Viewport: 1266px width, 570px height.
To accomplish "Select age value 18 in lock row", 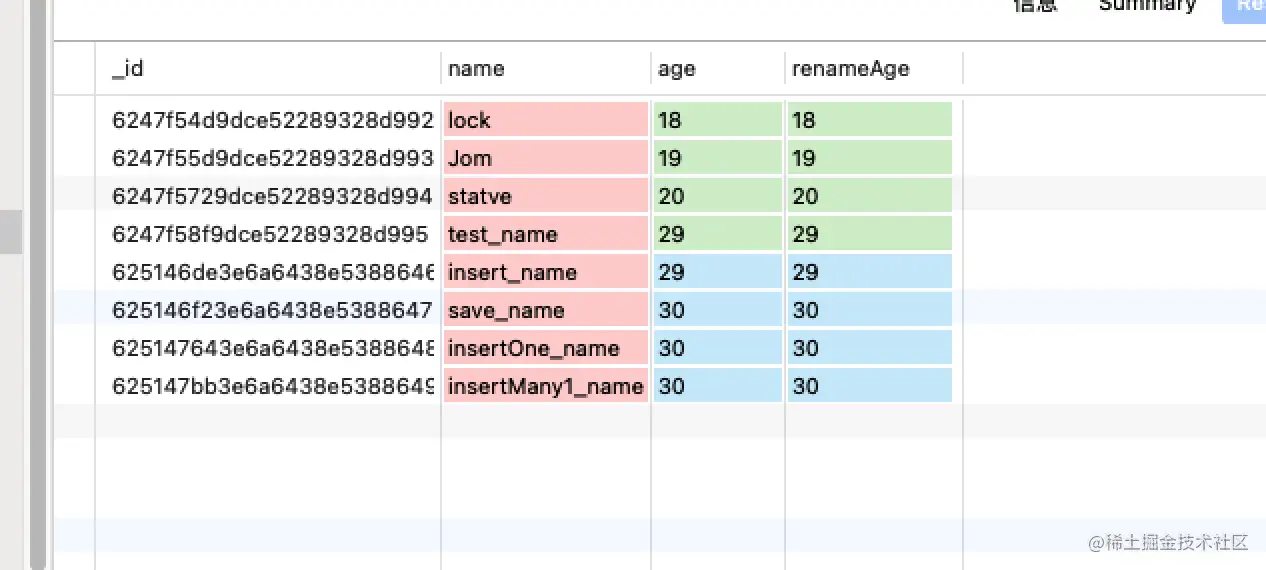I will click(x=717, y=120).
